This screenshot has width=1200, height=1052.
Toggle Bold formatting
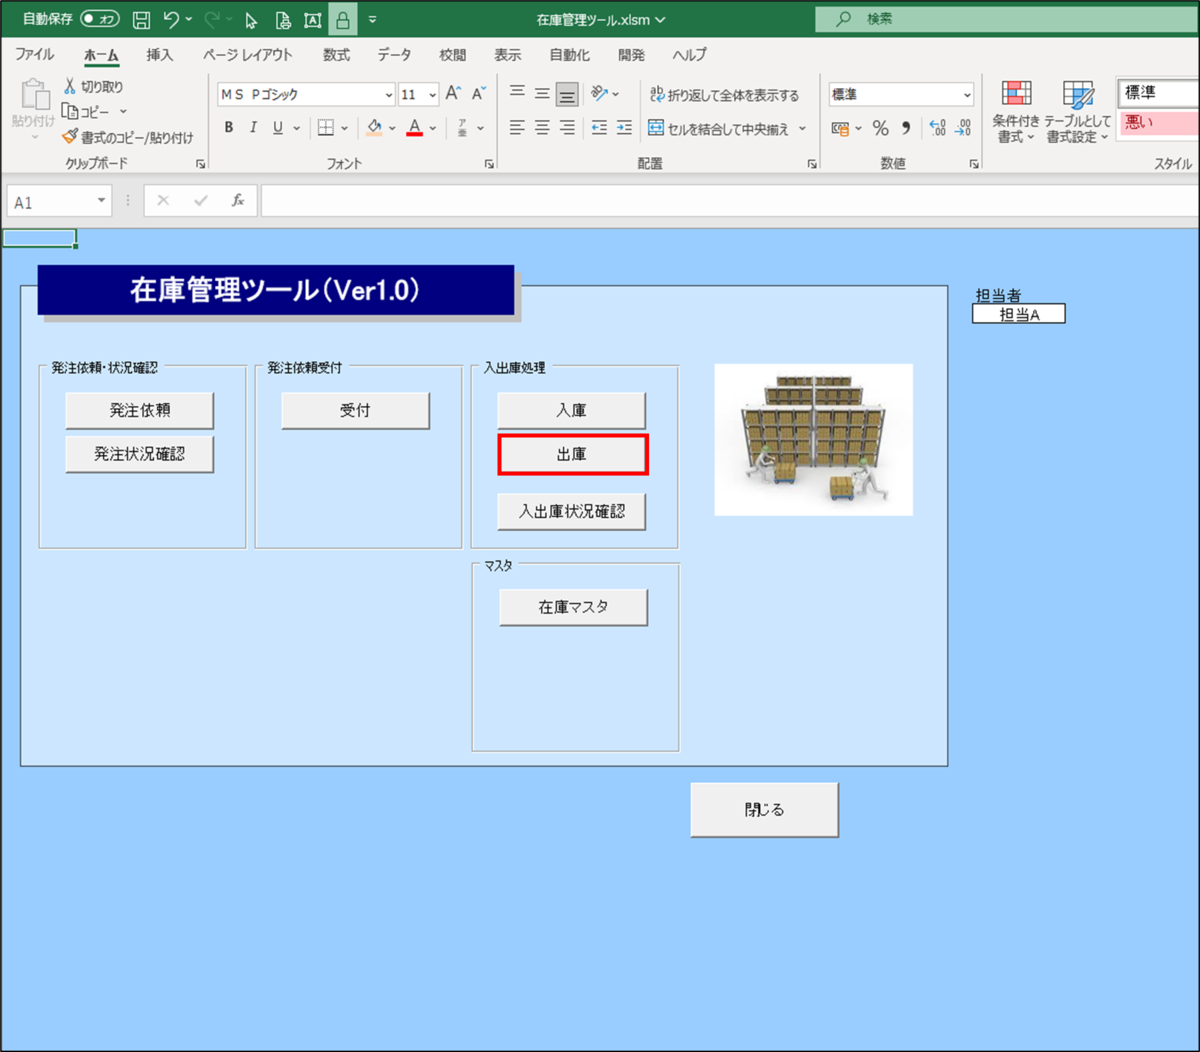click(x=229, y=127)
